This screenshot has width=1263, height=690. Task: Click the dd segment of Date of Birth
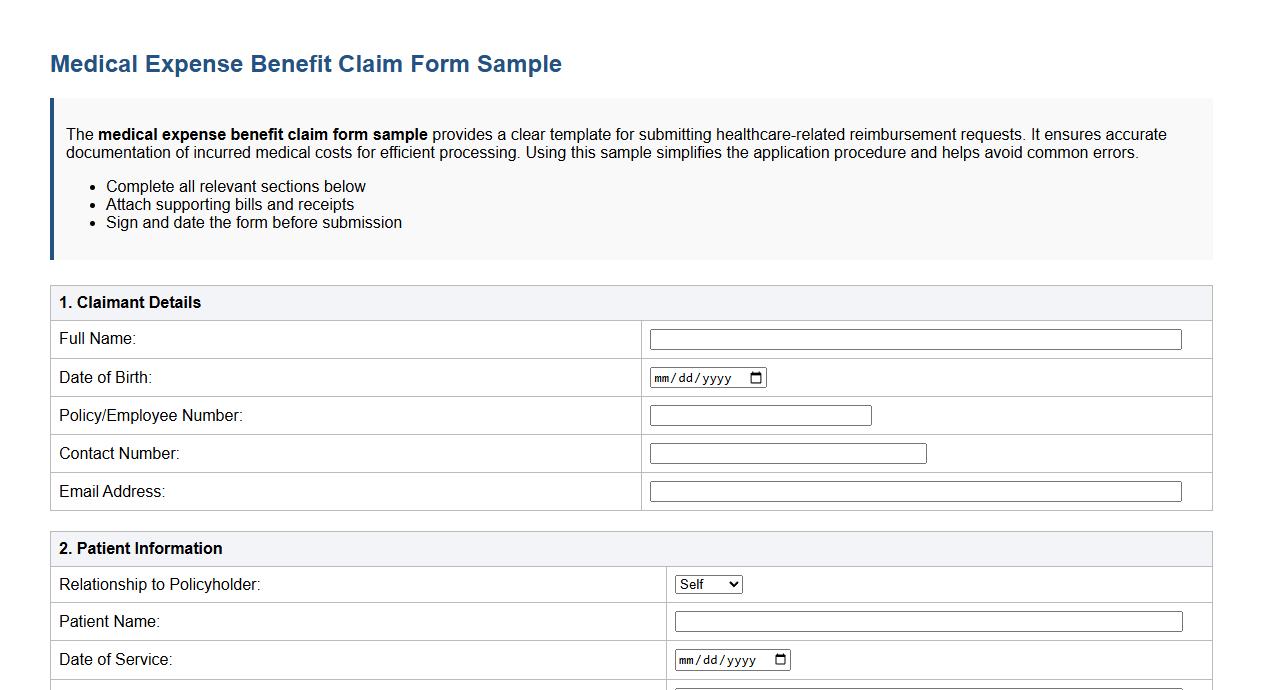click(x=686, y=377)
